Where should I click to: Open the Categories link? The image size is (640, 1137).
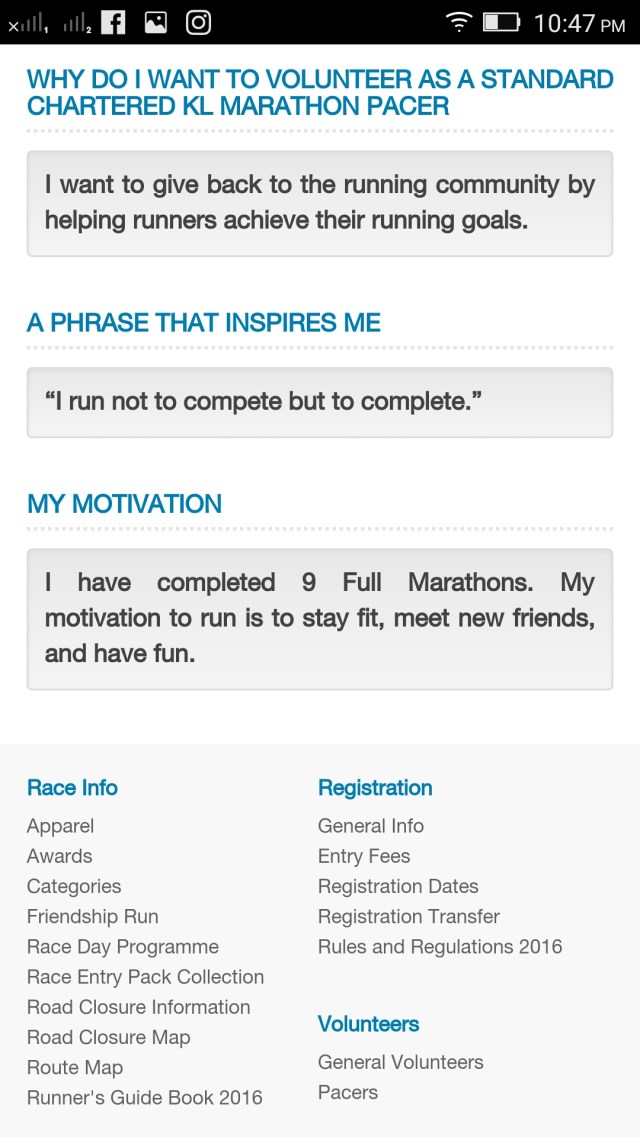[x=74, y=886]
